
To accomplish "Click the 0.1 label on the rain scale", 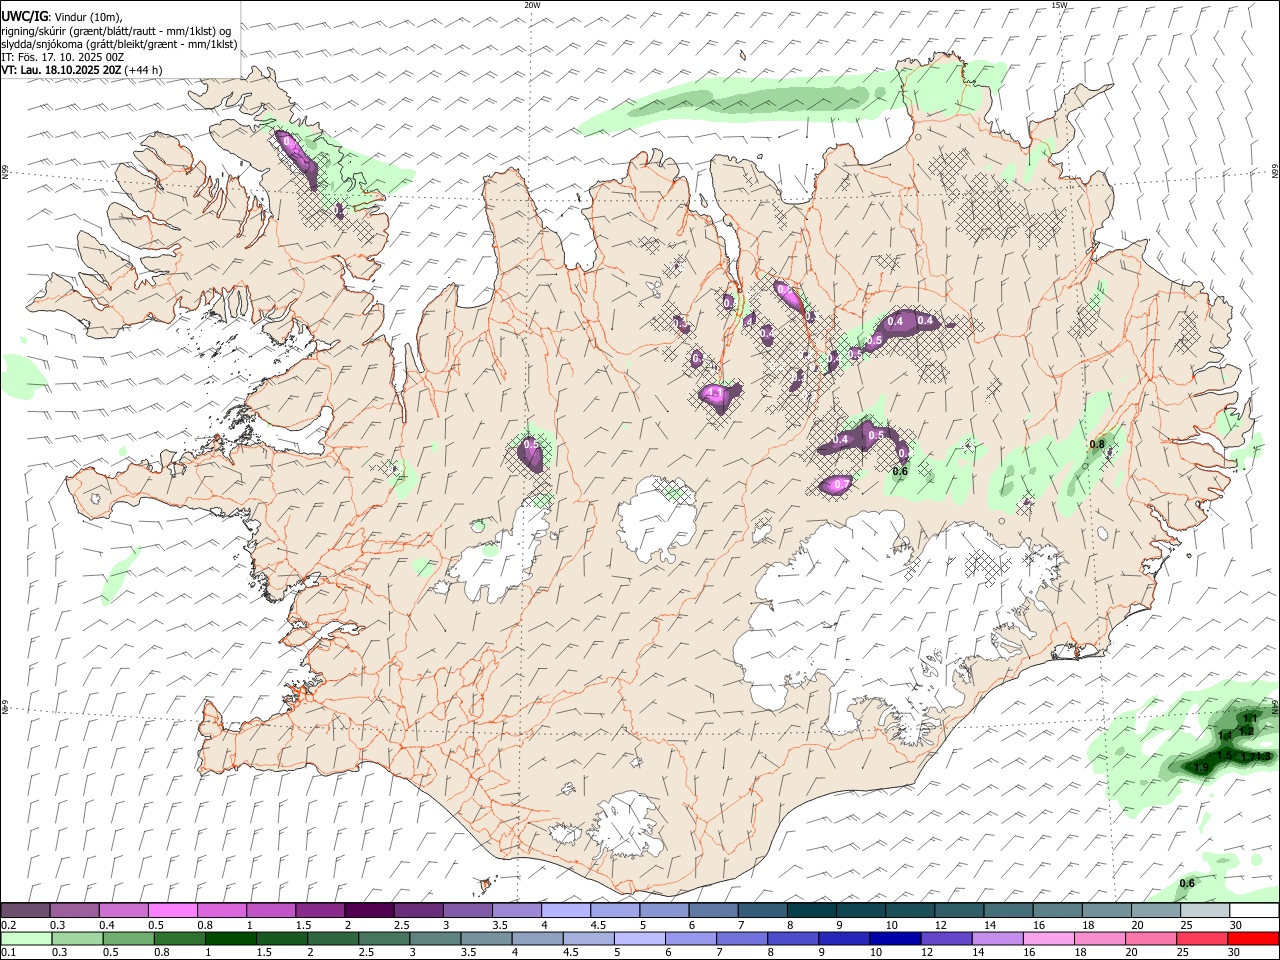I will 9,953.
